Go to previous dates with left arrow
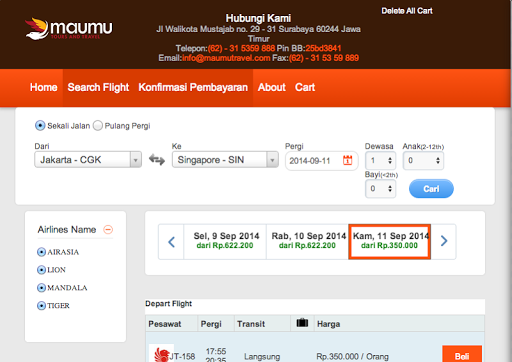 click(x=171, y=242)
